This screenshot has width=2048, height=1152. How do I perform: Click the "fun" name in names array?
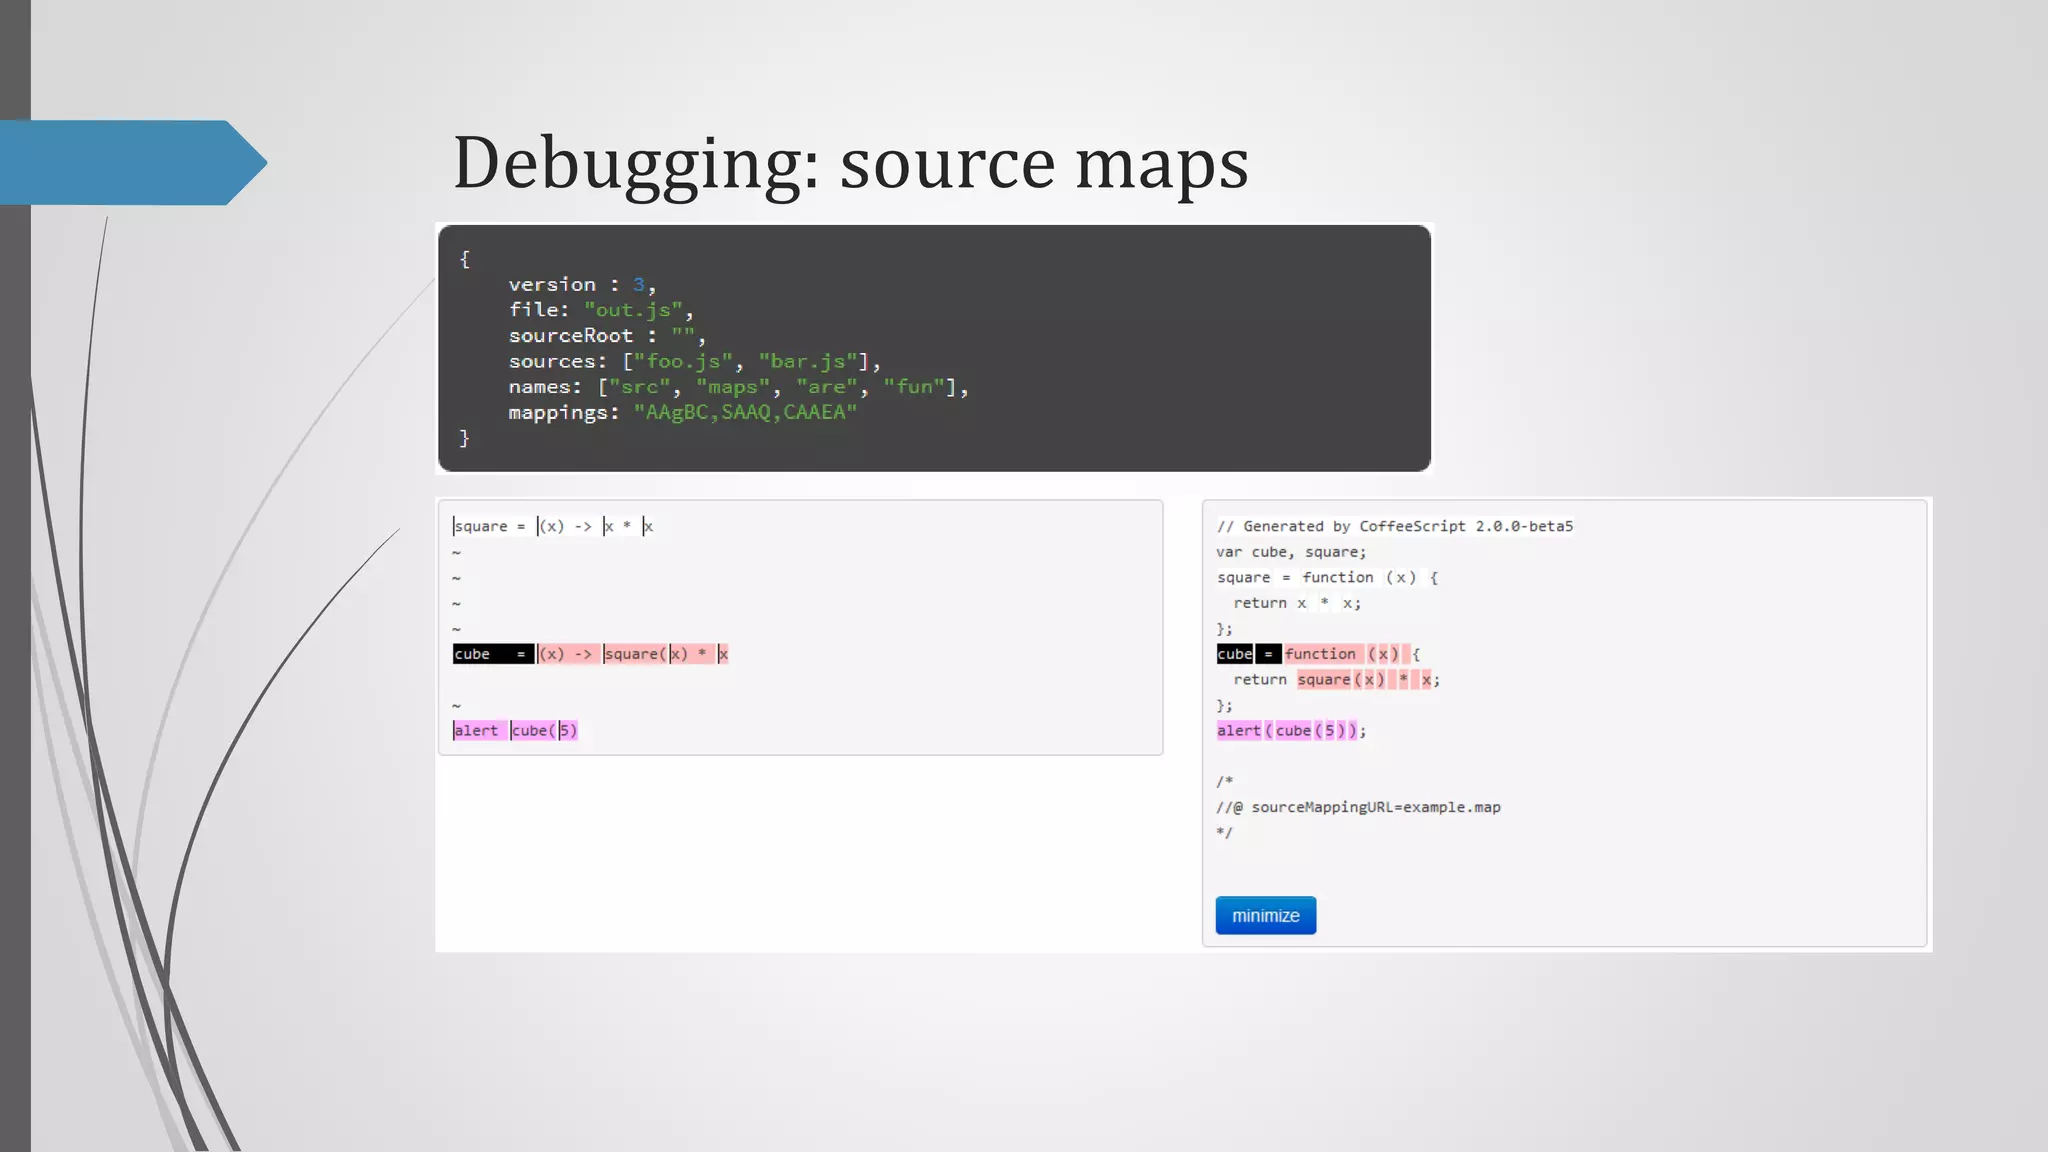[913, 387]
